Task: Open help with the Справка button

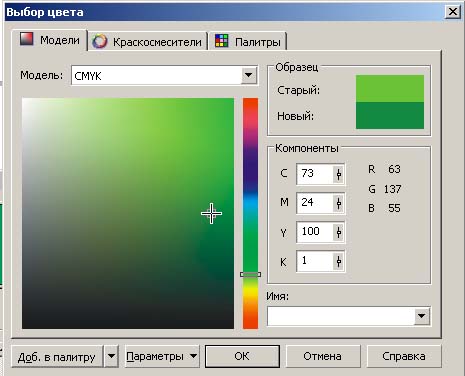Action: tap(404, 356)
